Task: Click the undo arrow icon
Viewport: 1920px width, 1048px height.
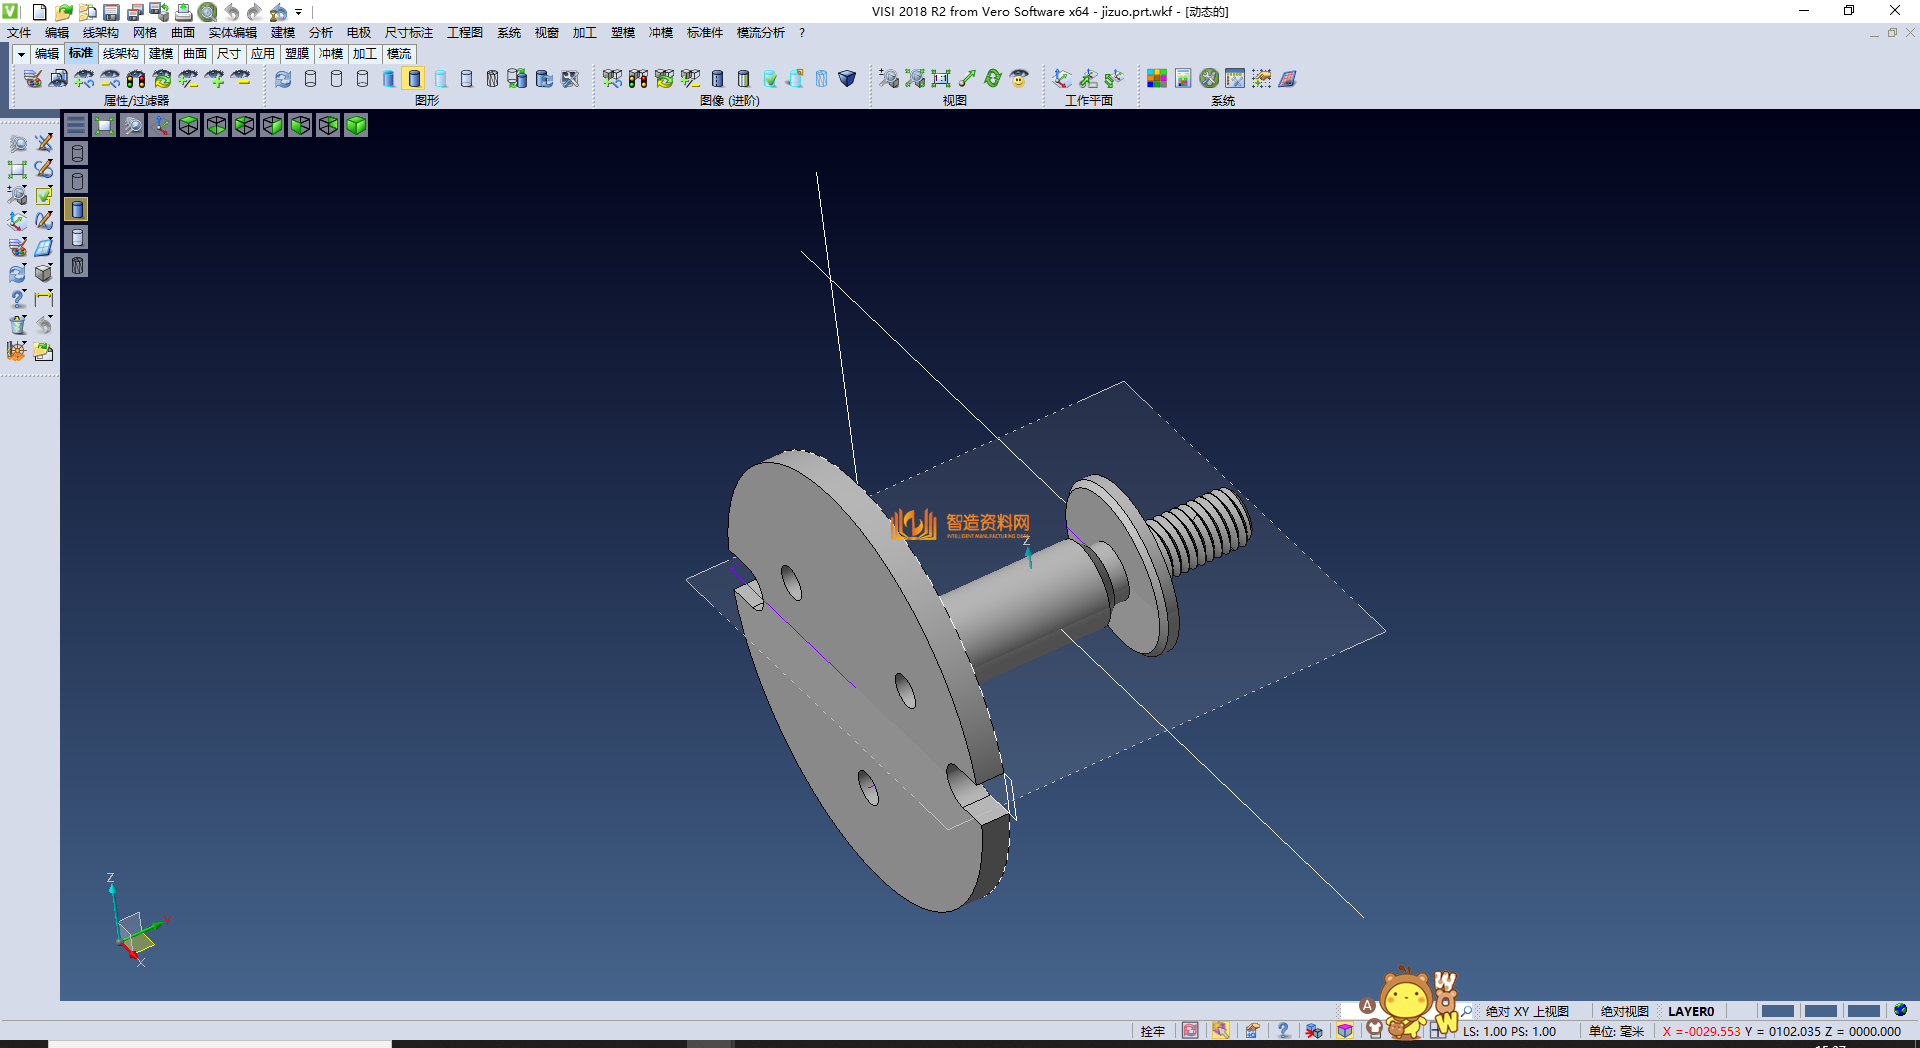Action: tap(232, 12)
